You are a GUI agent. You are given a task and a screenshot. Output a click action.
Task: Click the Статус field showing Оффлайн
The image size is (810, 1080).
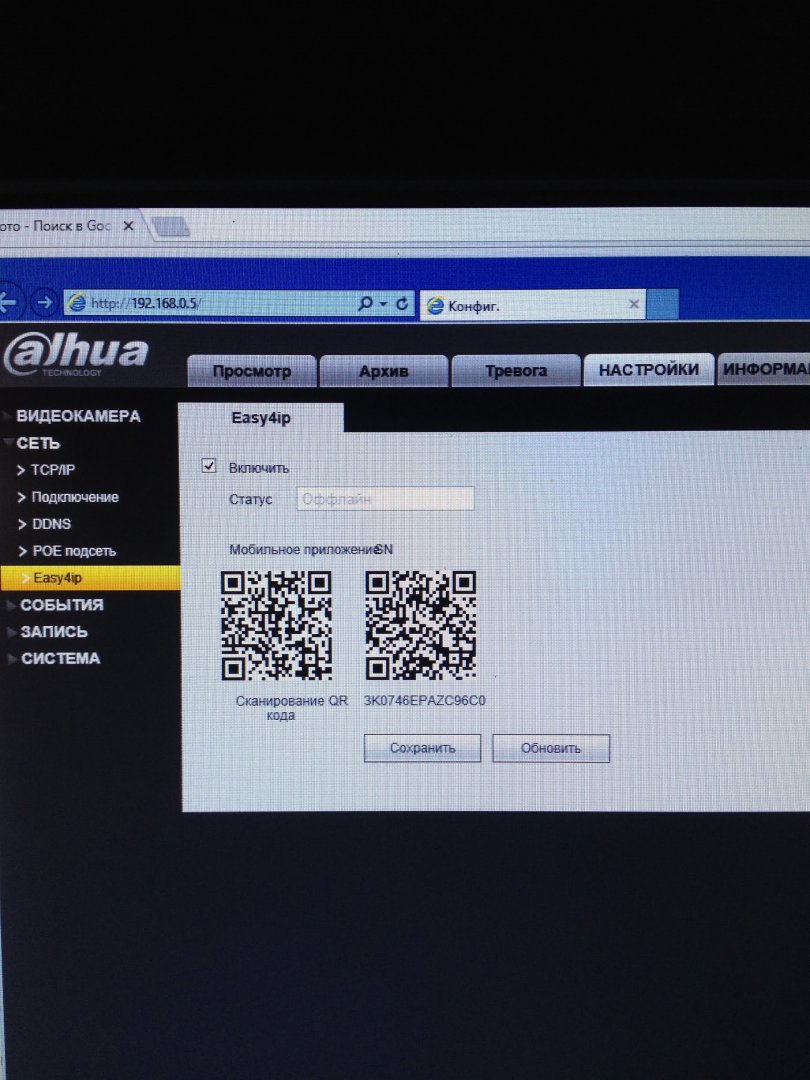[x=385, y=499]
